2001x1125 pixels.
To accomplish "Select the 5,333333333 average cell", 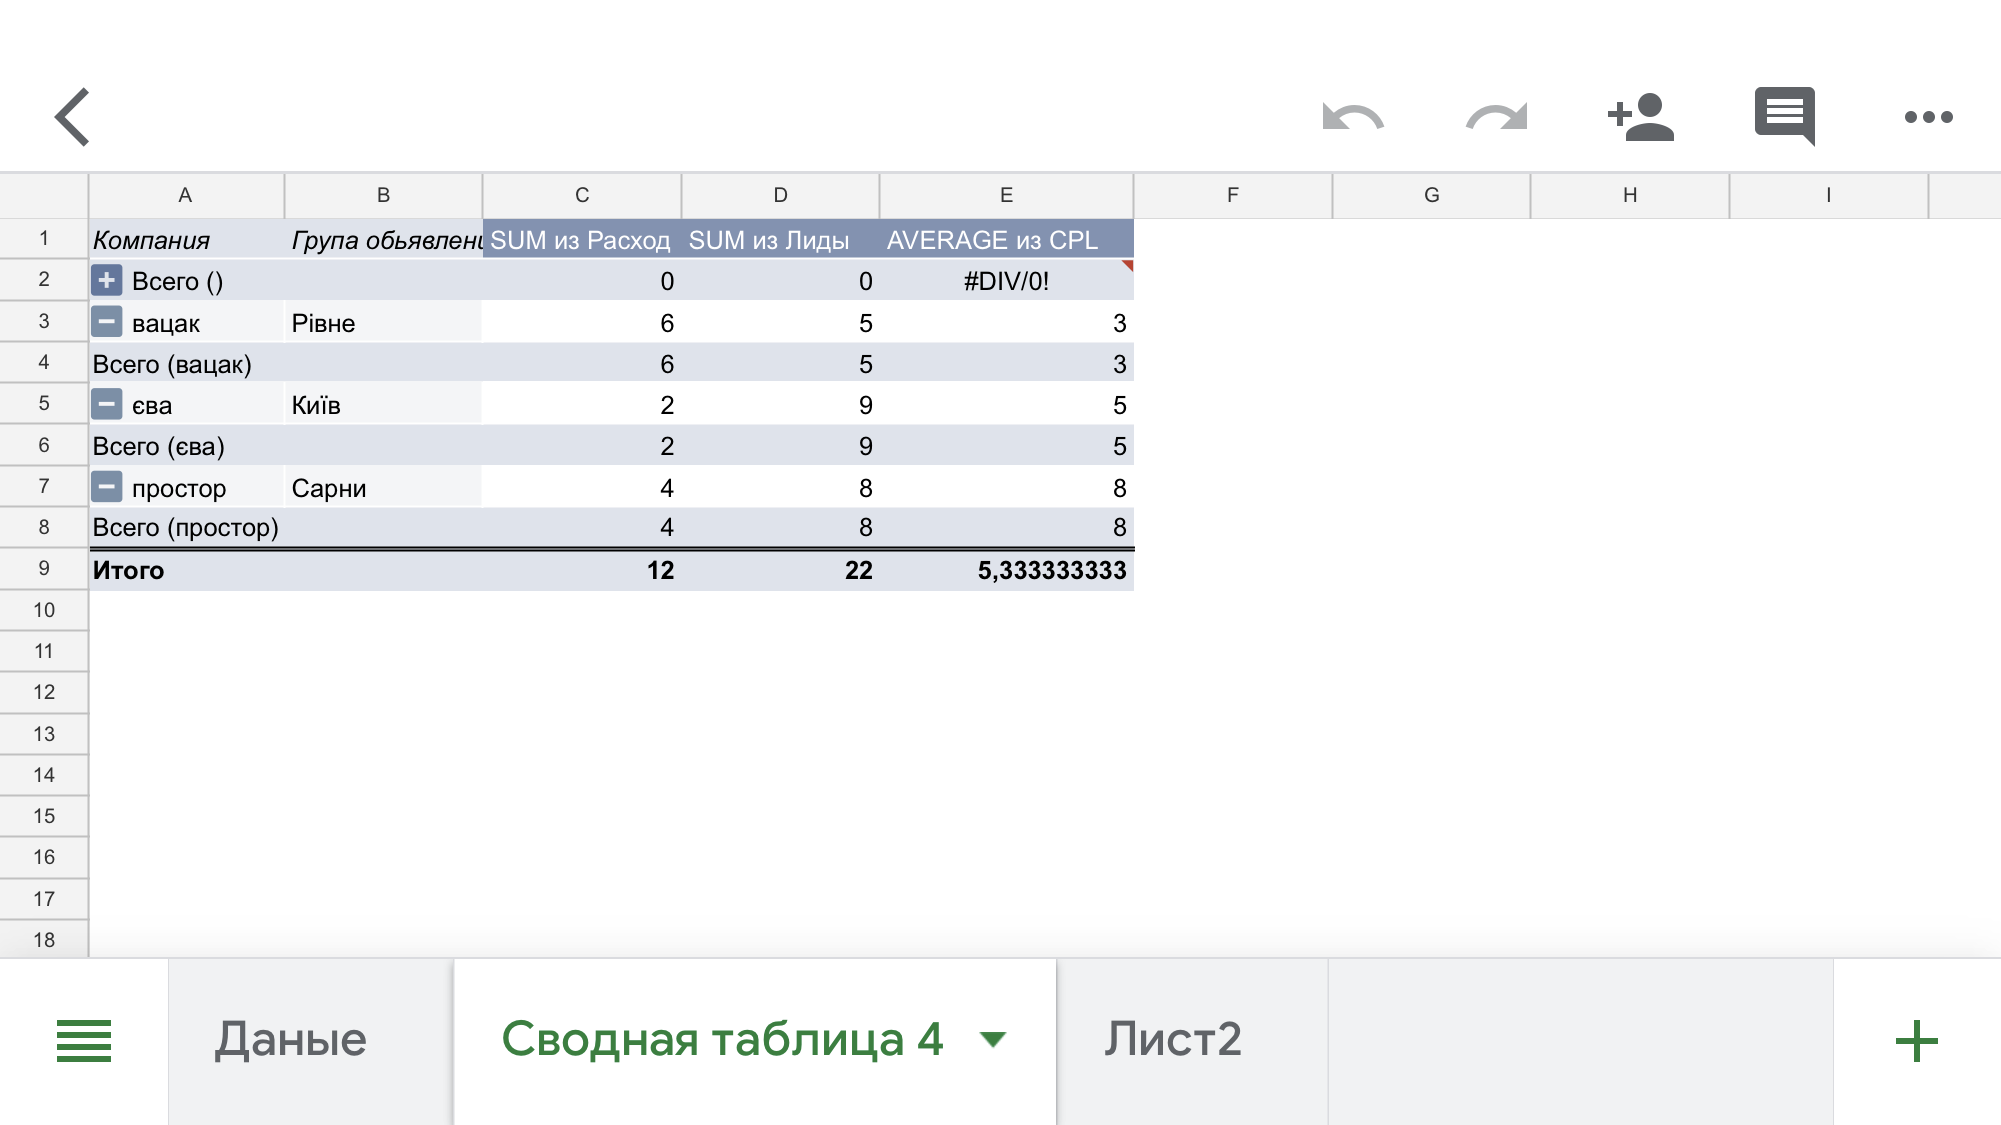I will pyautogui.click(x=1006, y=570).
